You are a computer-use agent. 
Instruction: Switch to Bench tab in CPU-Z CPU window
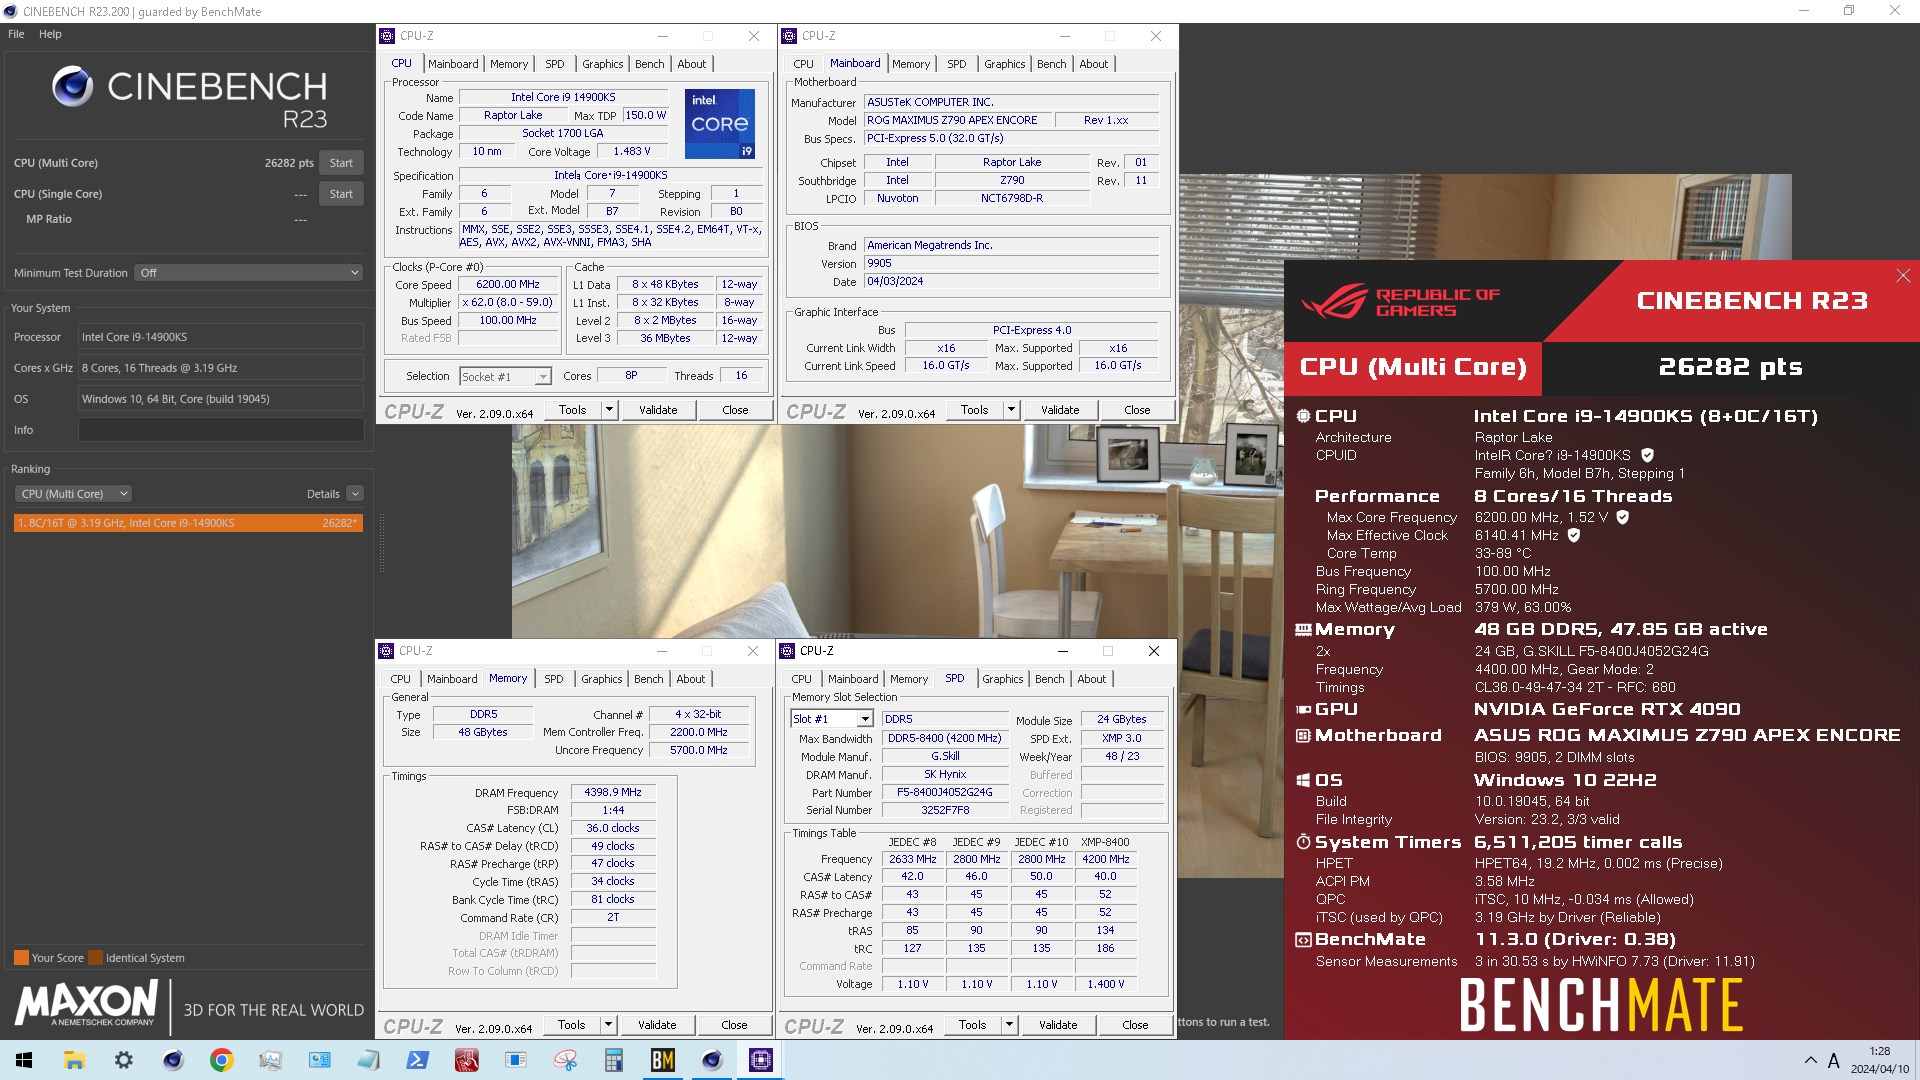[649, 64]
